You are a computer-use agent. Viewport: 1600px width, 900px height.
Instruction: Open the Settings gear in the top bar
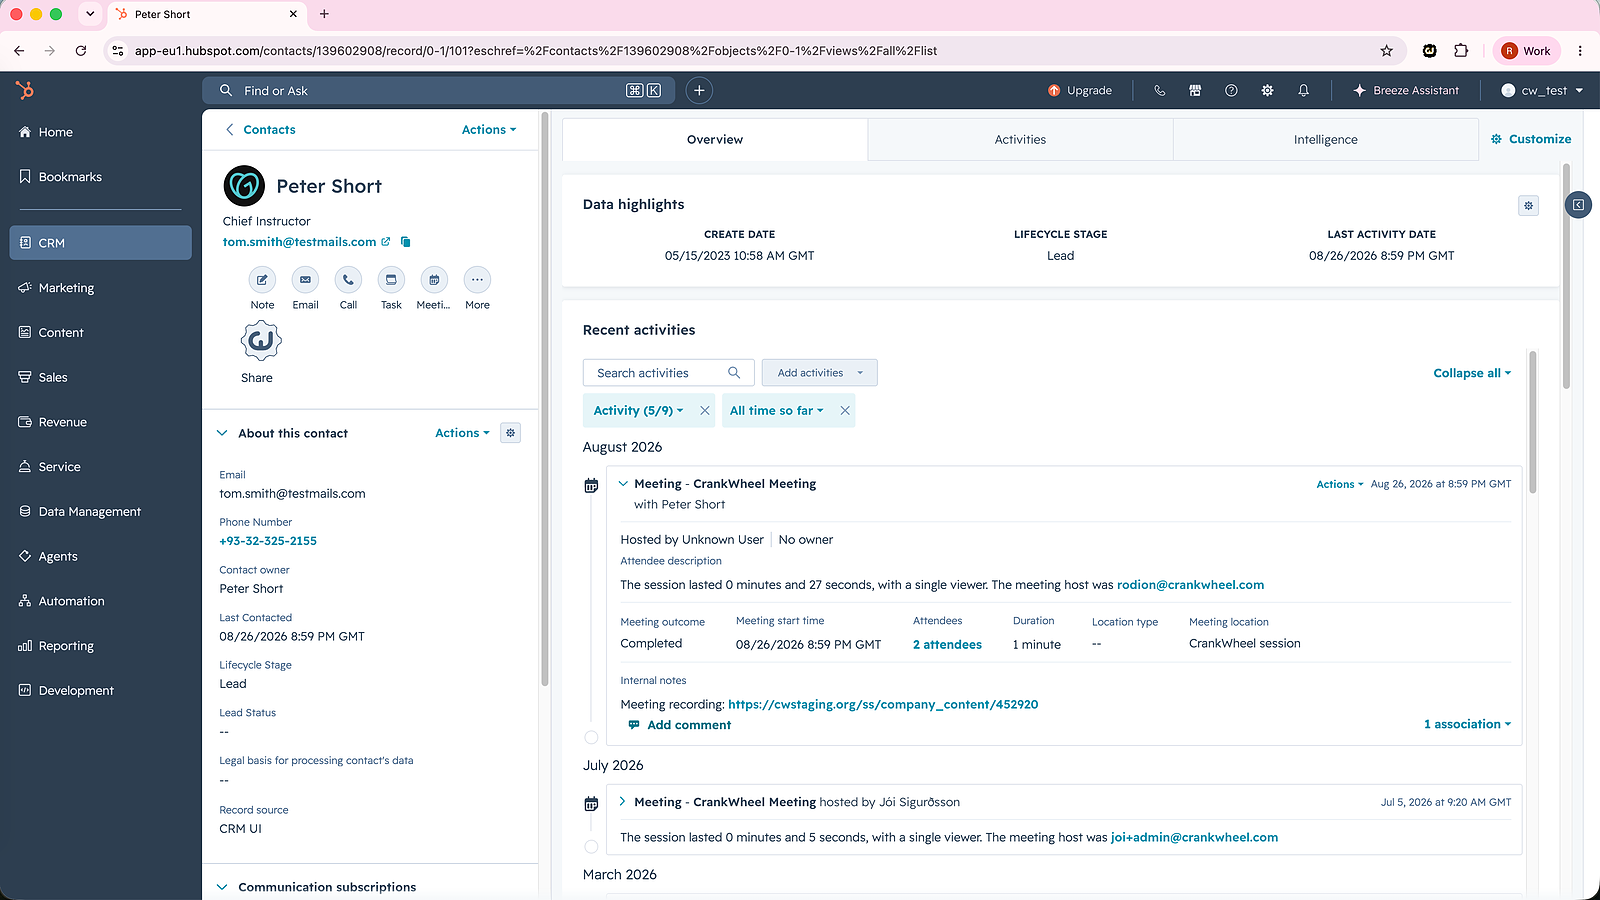(x=1267, y=90)
